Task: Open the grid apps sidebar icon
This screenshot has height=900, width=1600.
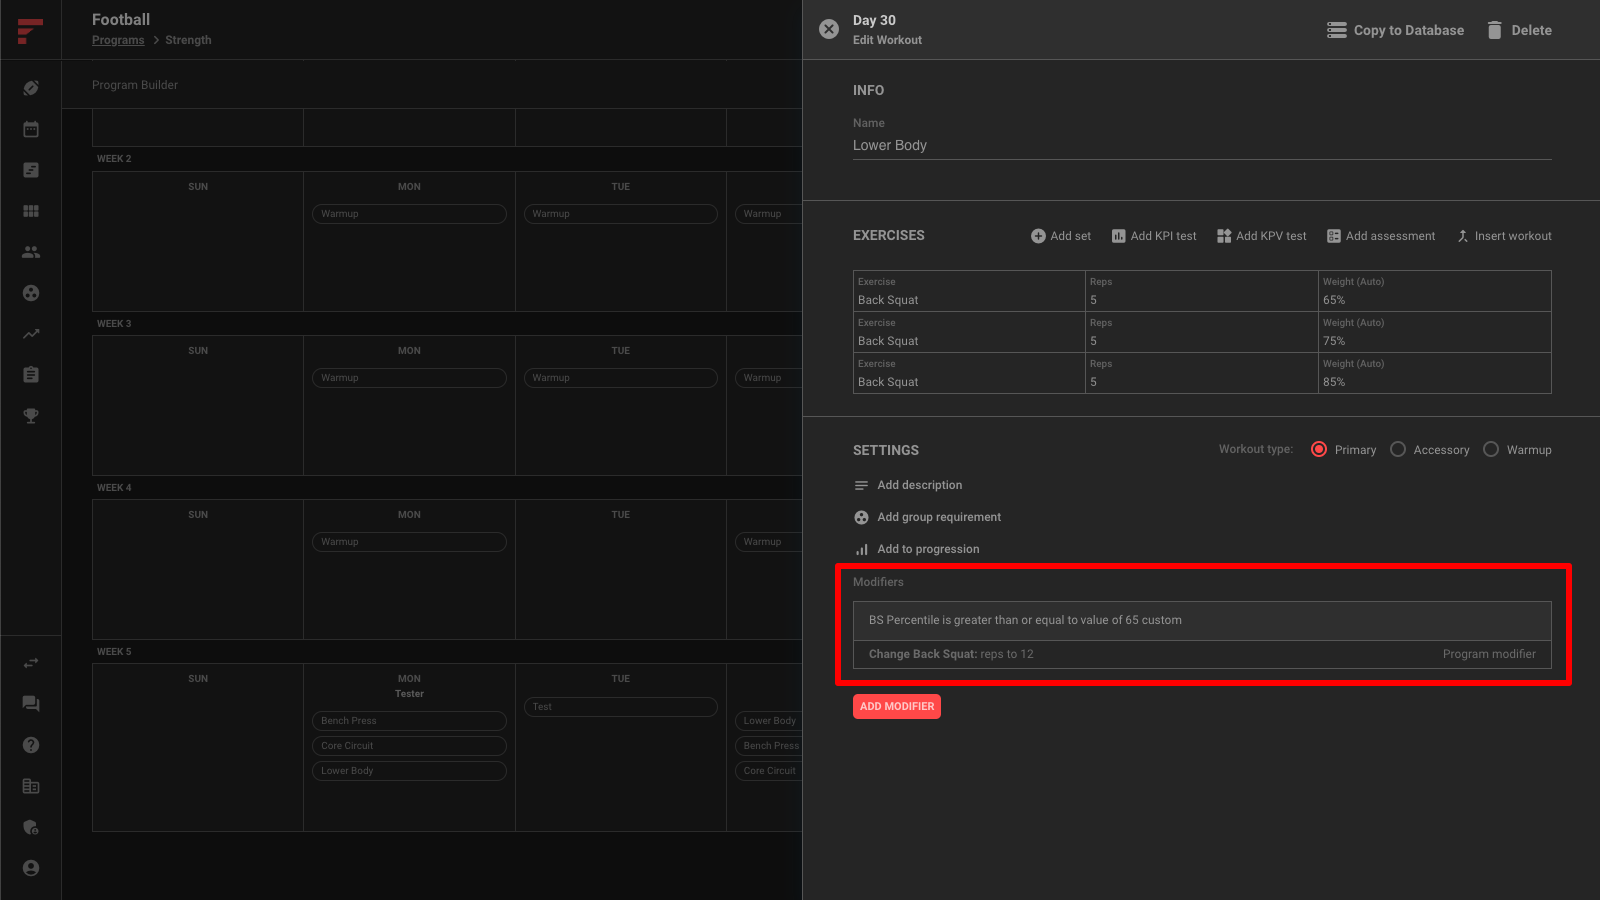Action: [31, 211]
